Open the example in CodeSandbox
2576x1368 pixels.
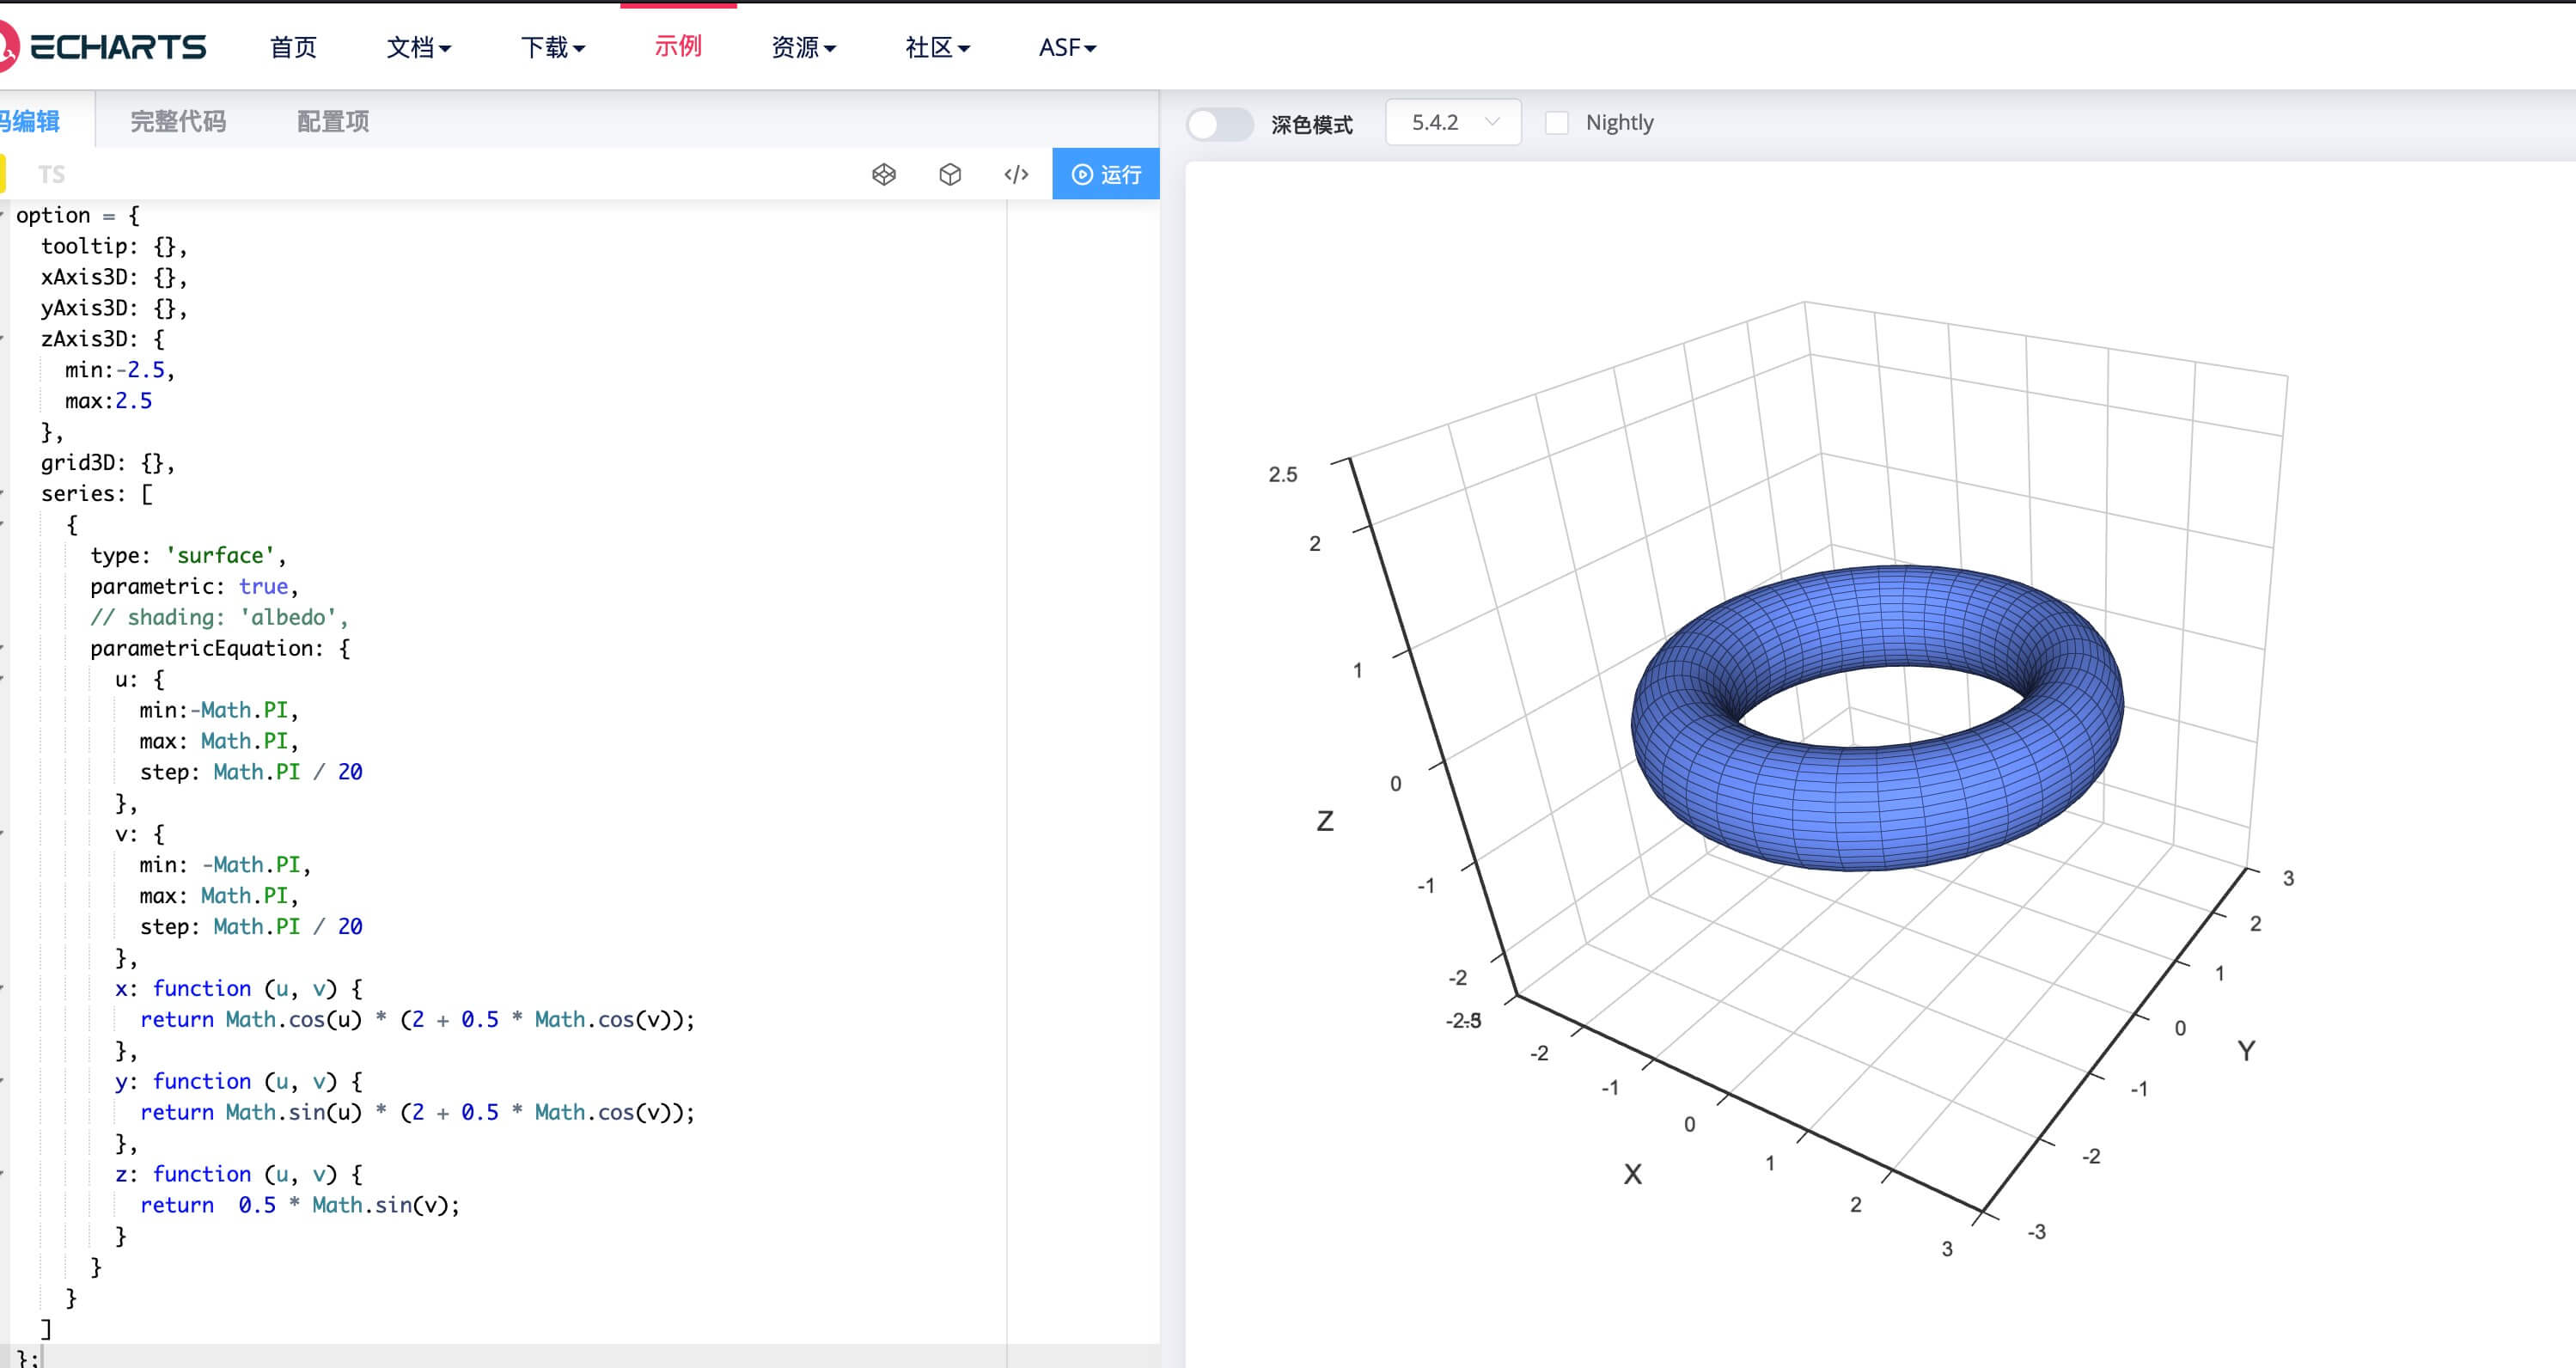pos(950,175)
